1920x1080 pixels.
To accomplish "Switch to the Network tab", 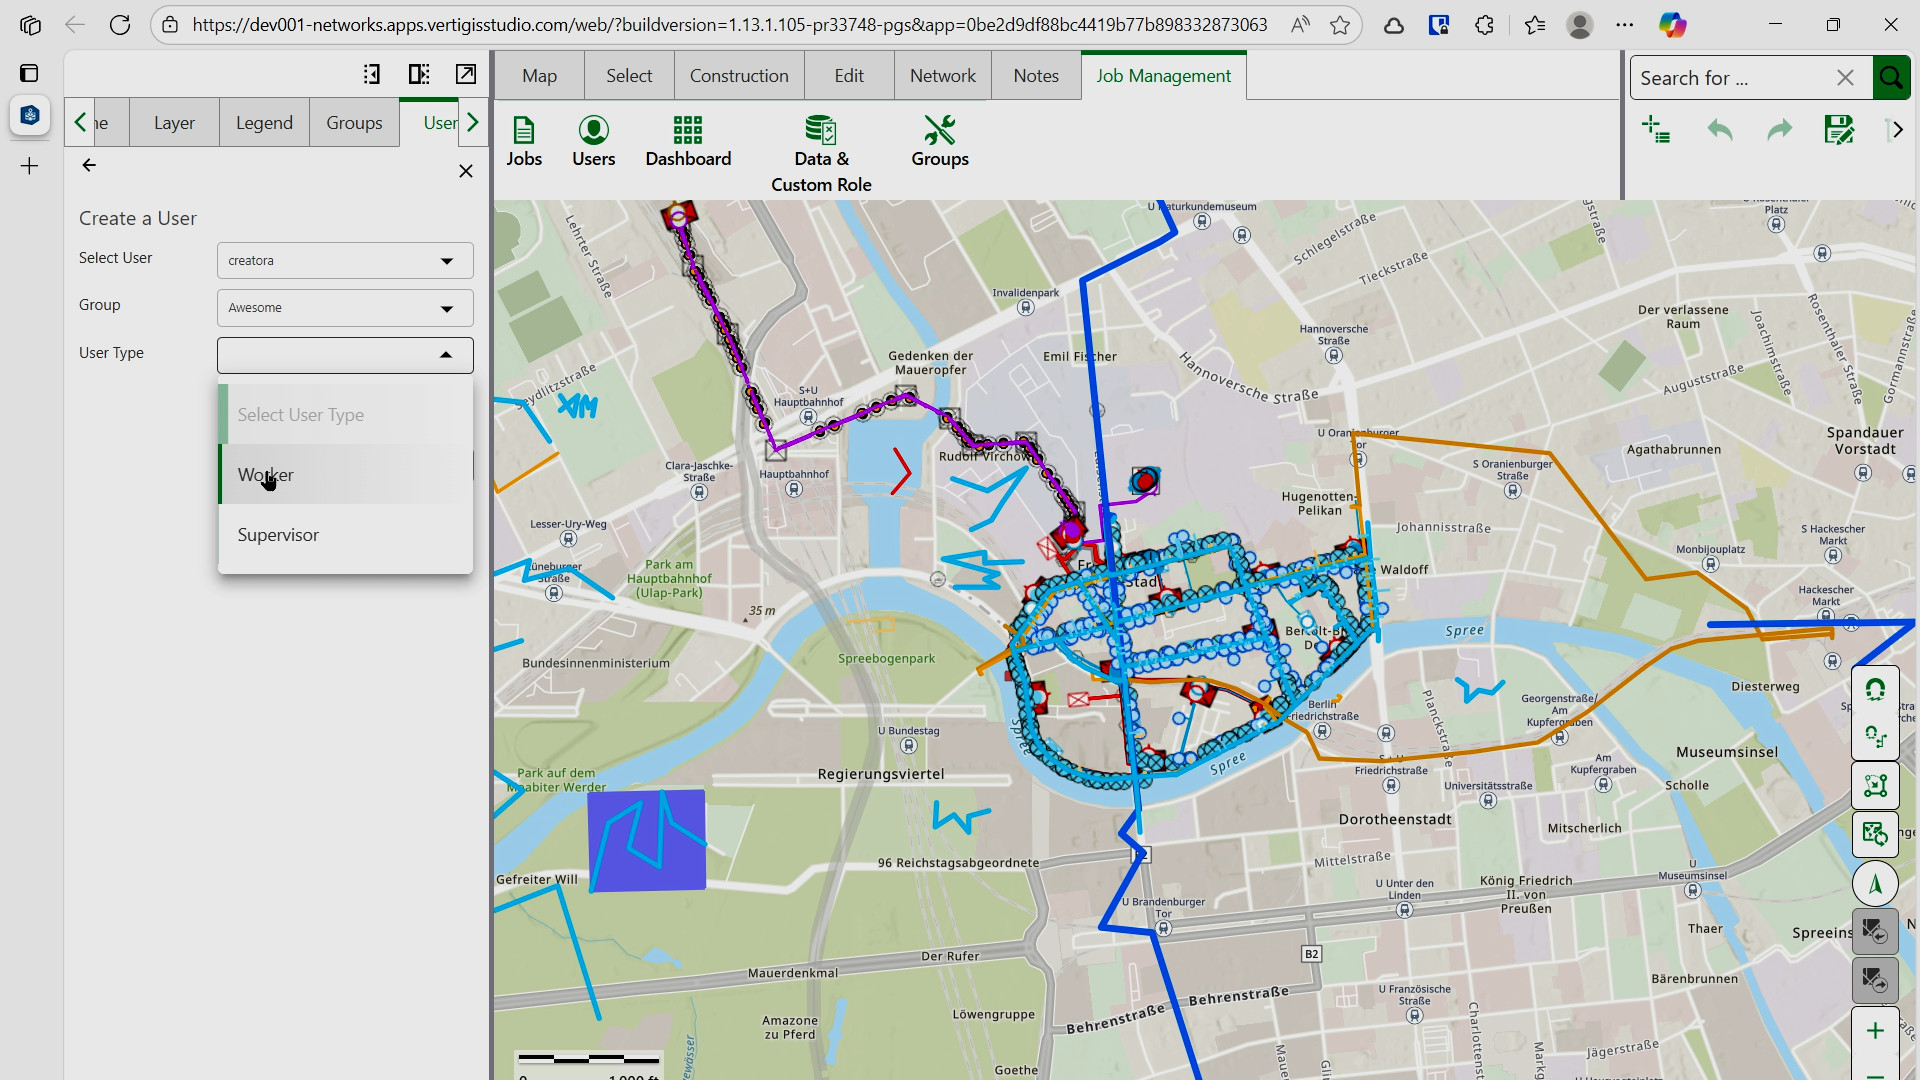I will pos(942,76).
